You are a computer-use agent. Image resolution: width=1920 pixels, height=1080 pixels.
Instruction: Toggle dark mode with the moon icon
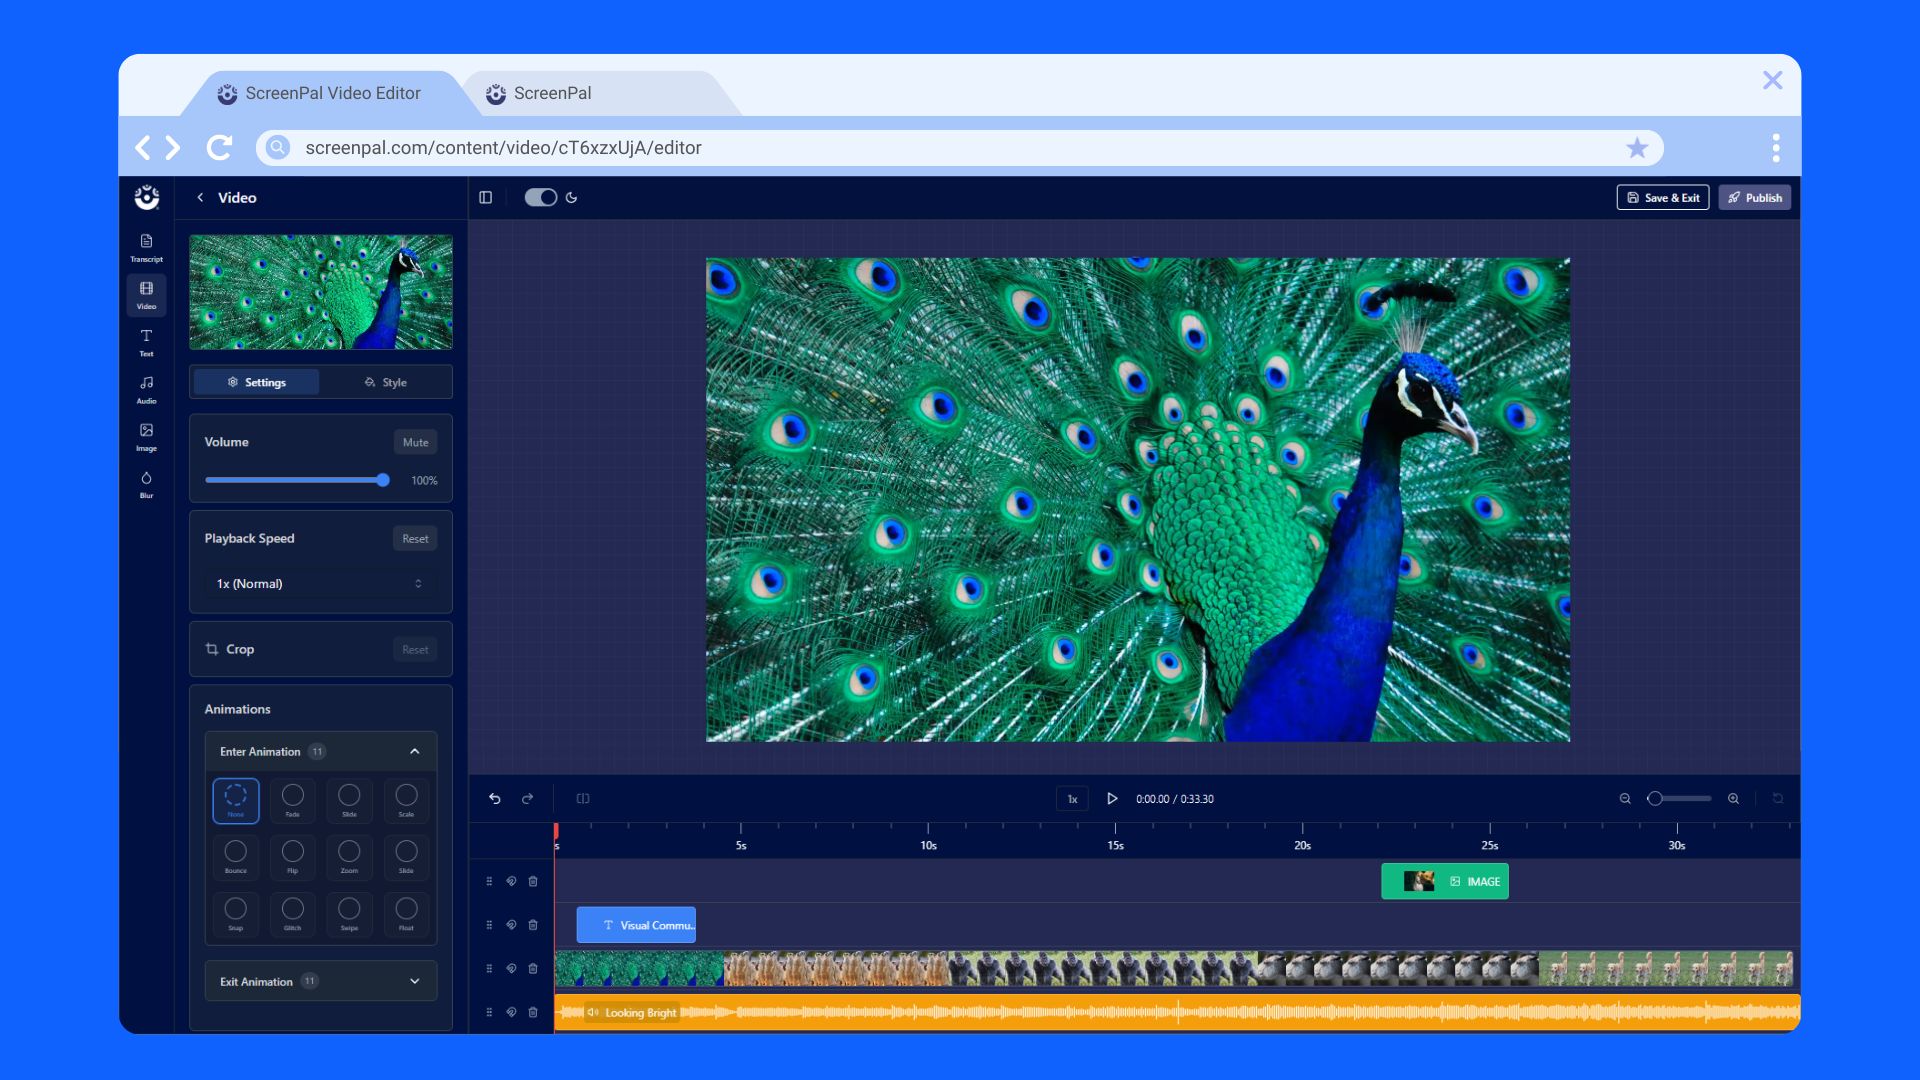pyautogui.click(x=571, y=197)
